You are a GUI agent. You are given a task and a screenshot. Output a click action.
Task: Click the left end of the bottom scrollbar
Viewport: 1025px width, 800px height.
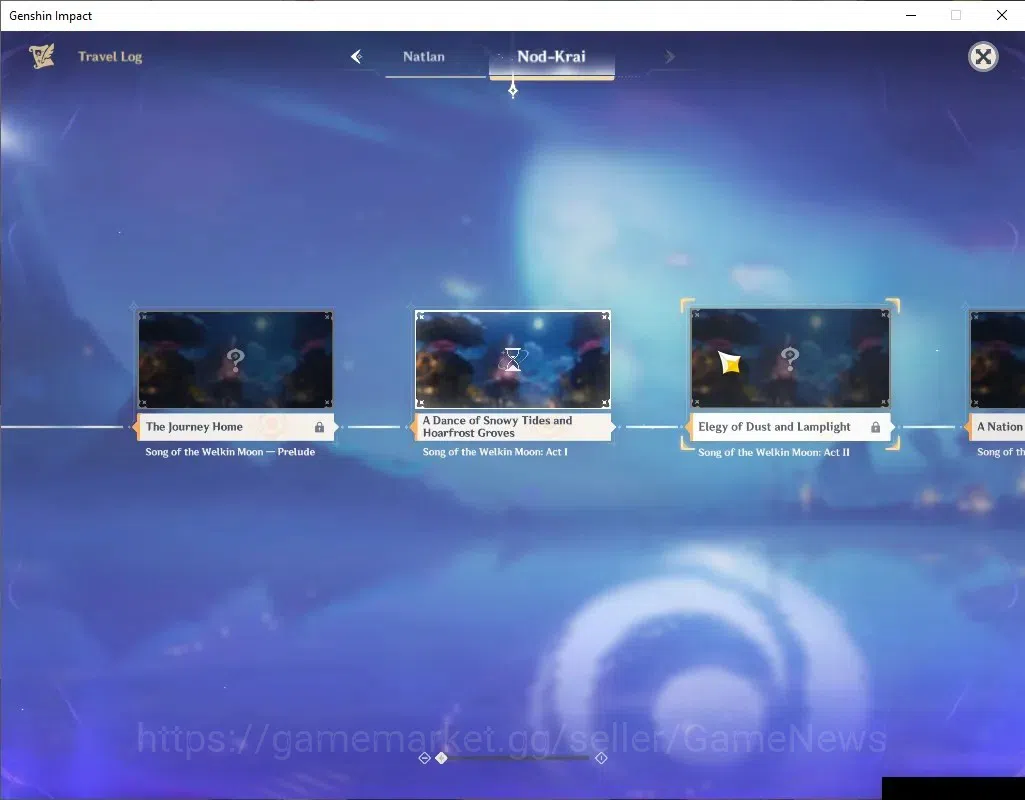click(x=424, y=758)
